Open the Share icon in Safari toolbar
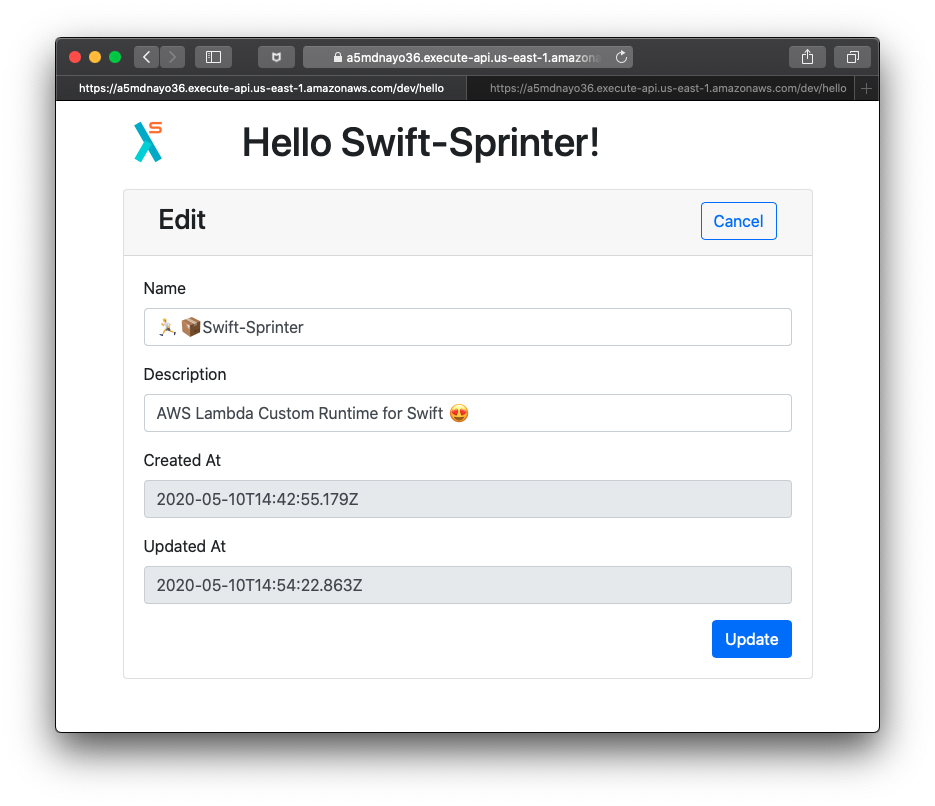The image size is (935, 806). pyautogui.click(x=807, y=57)
